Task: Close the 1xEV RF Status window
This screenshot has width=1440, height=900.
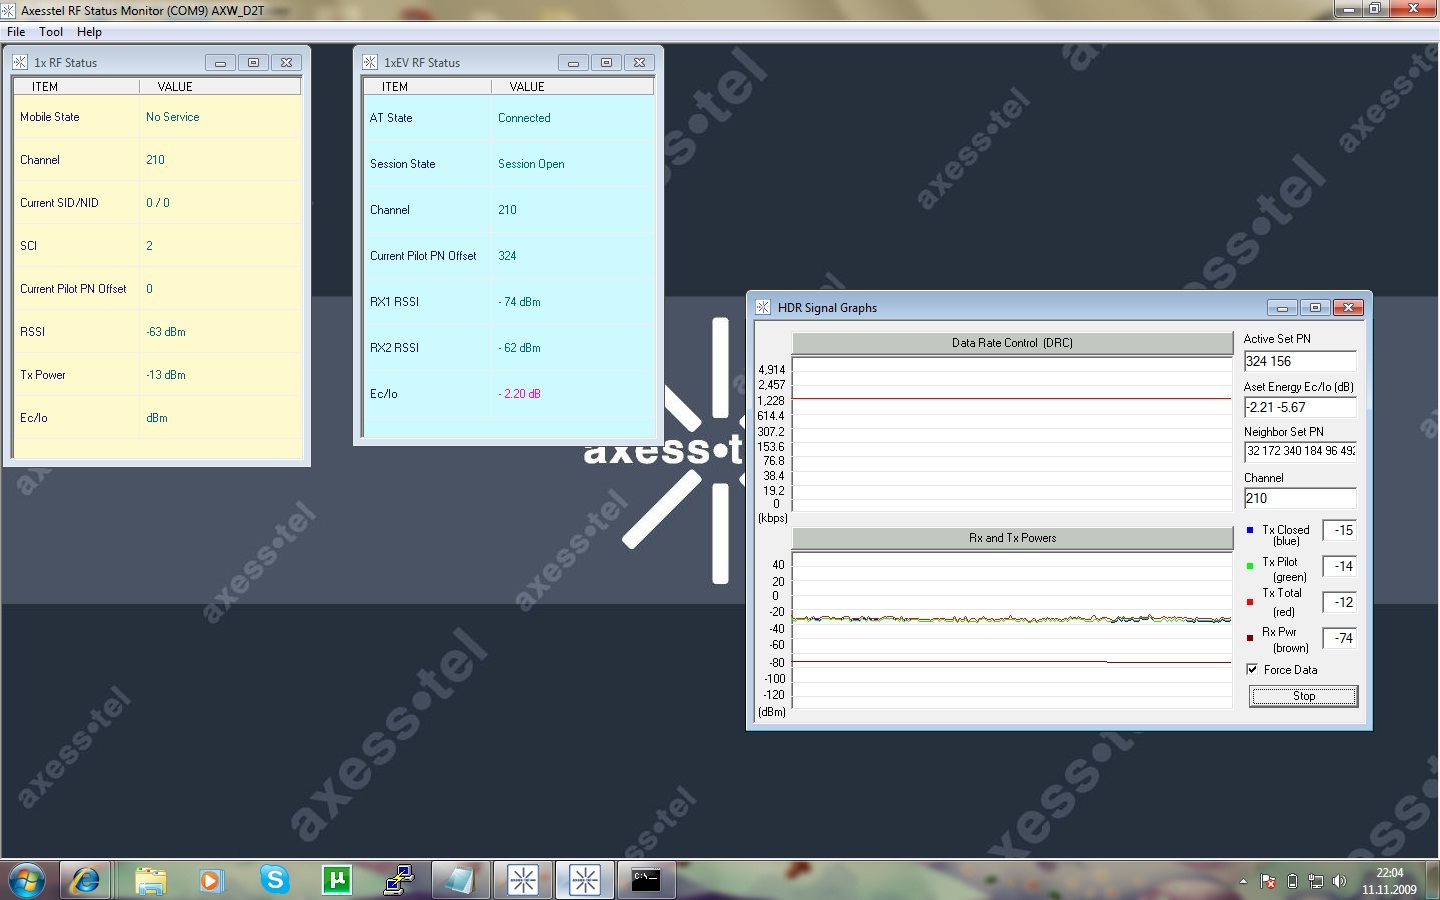Action: [x=639, y=62]
